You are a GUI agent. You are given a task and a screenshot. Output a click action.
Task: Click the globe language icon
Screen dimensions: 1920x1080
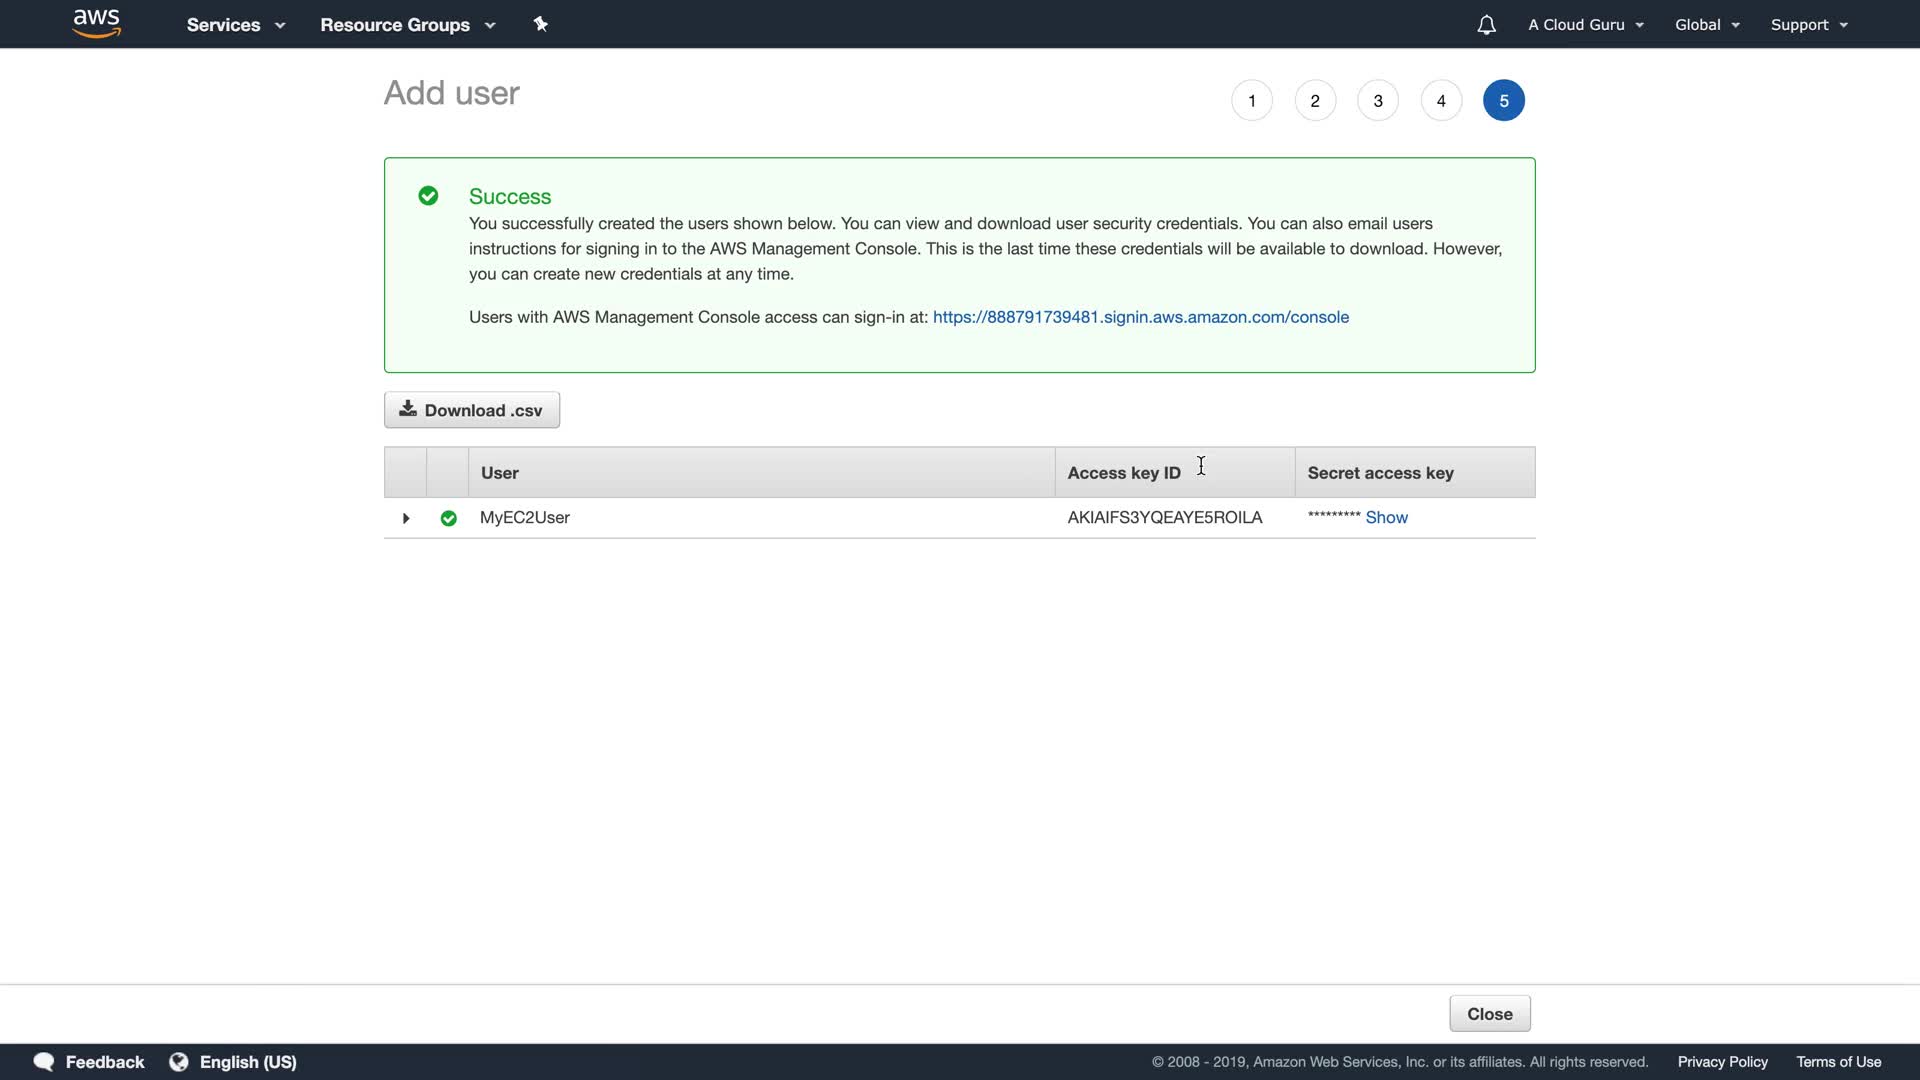click(179, 1062)
